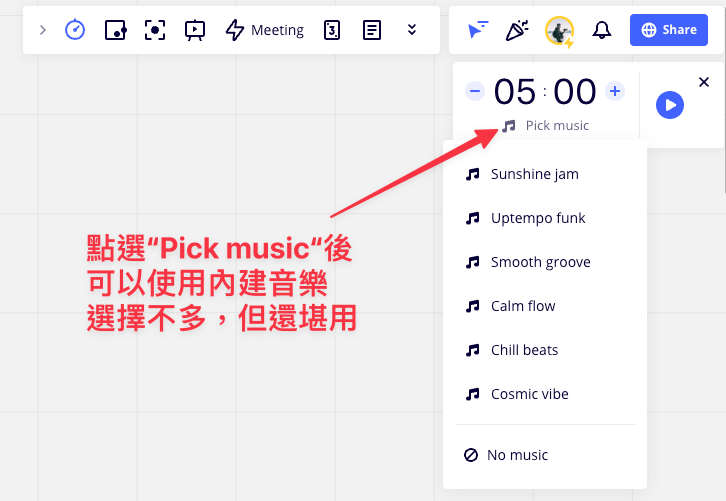Open the voting number 3 icon
This screenshot has height=501, width=726.
click(x=332, y=30)
